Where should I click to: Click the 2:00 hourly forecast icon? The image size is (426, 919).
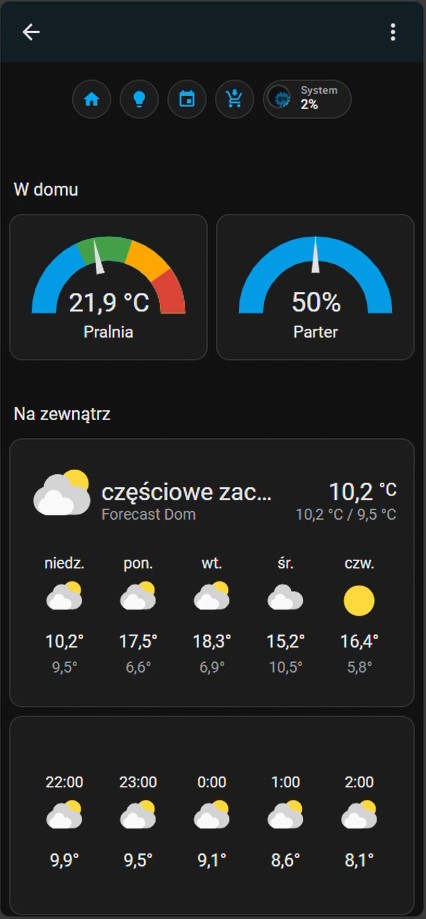pyautogui.click(x=359, y=815)
